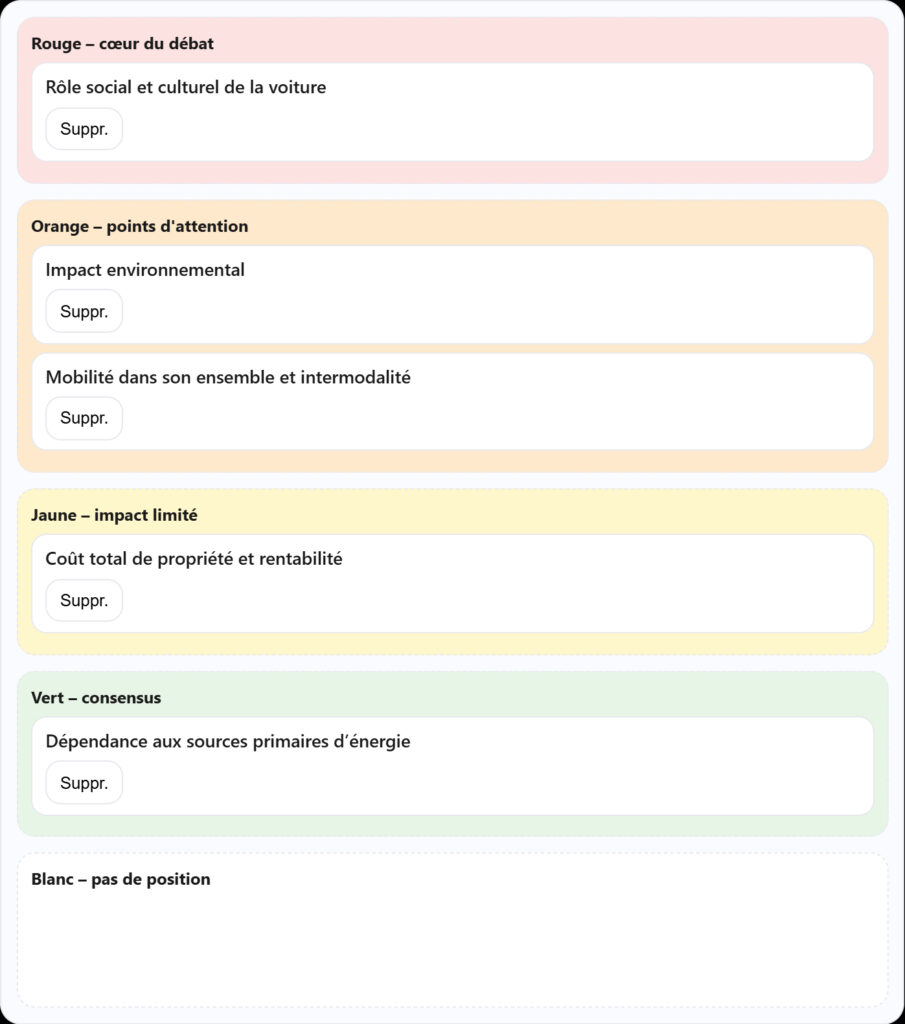Click the empty white drop area under 'Blanc'
The image size is (905, 1024).
(x=452, y=950)
